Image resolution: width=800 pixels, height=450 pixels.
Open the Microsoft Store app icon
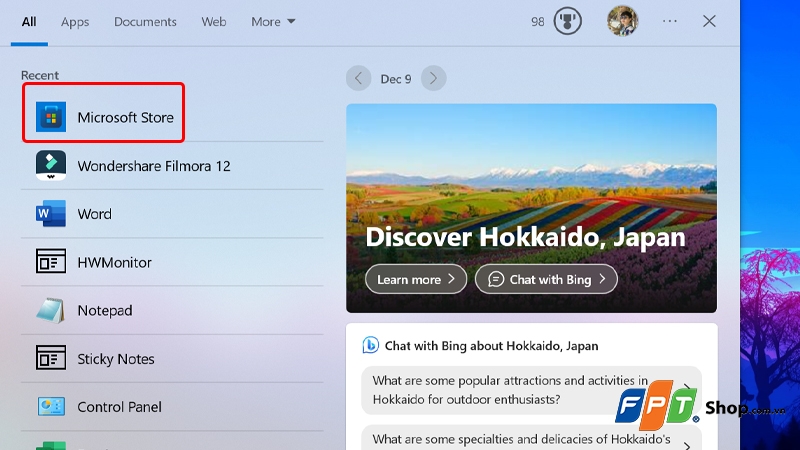(51, 117)
